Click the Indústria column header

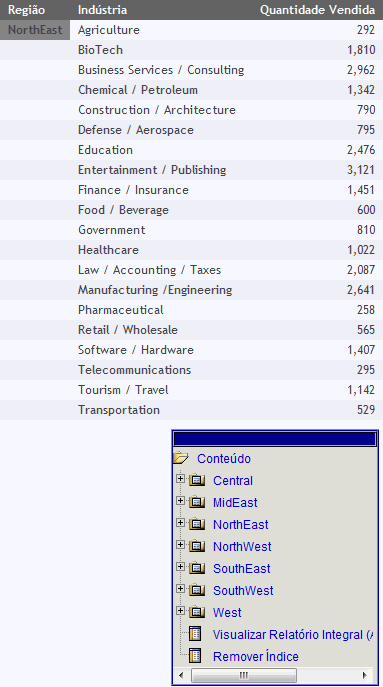(103, 10)
